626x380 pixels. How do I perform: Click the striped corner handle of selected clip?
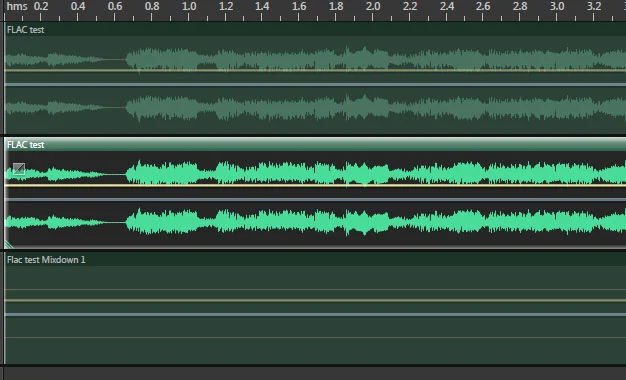pyautogui.click(x=8, y=244)
